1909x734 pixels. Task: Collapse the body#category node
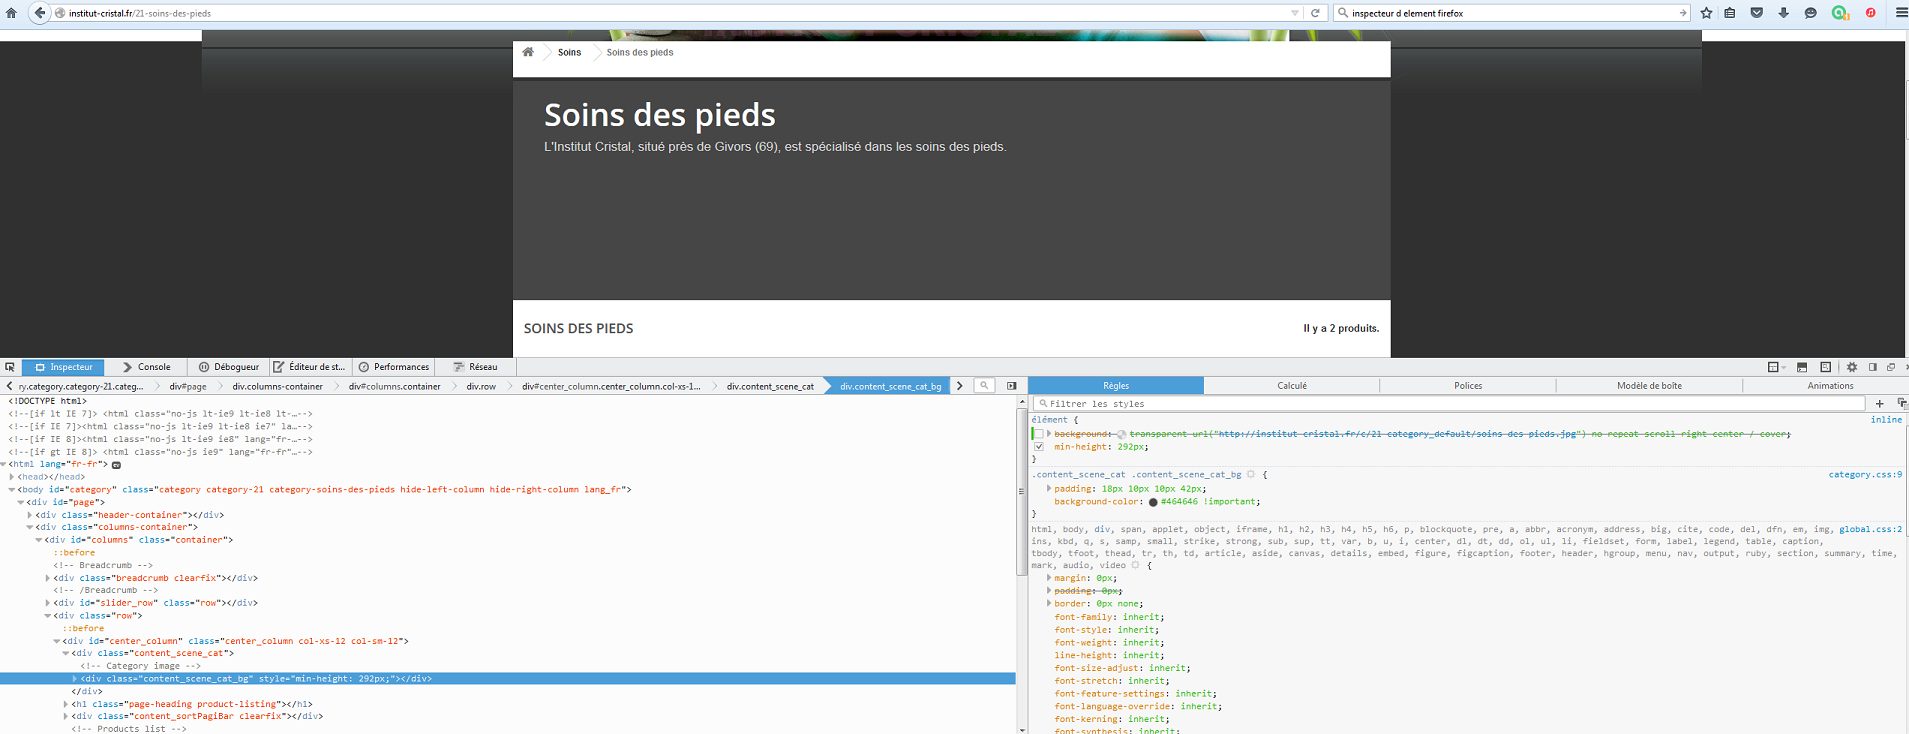click(x=12, y=490)
